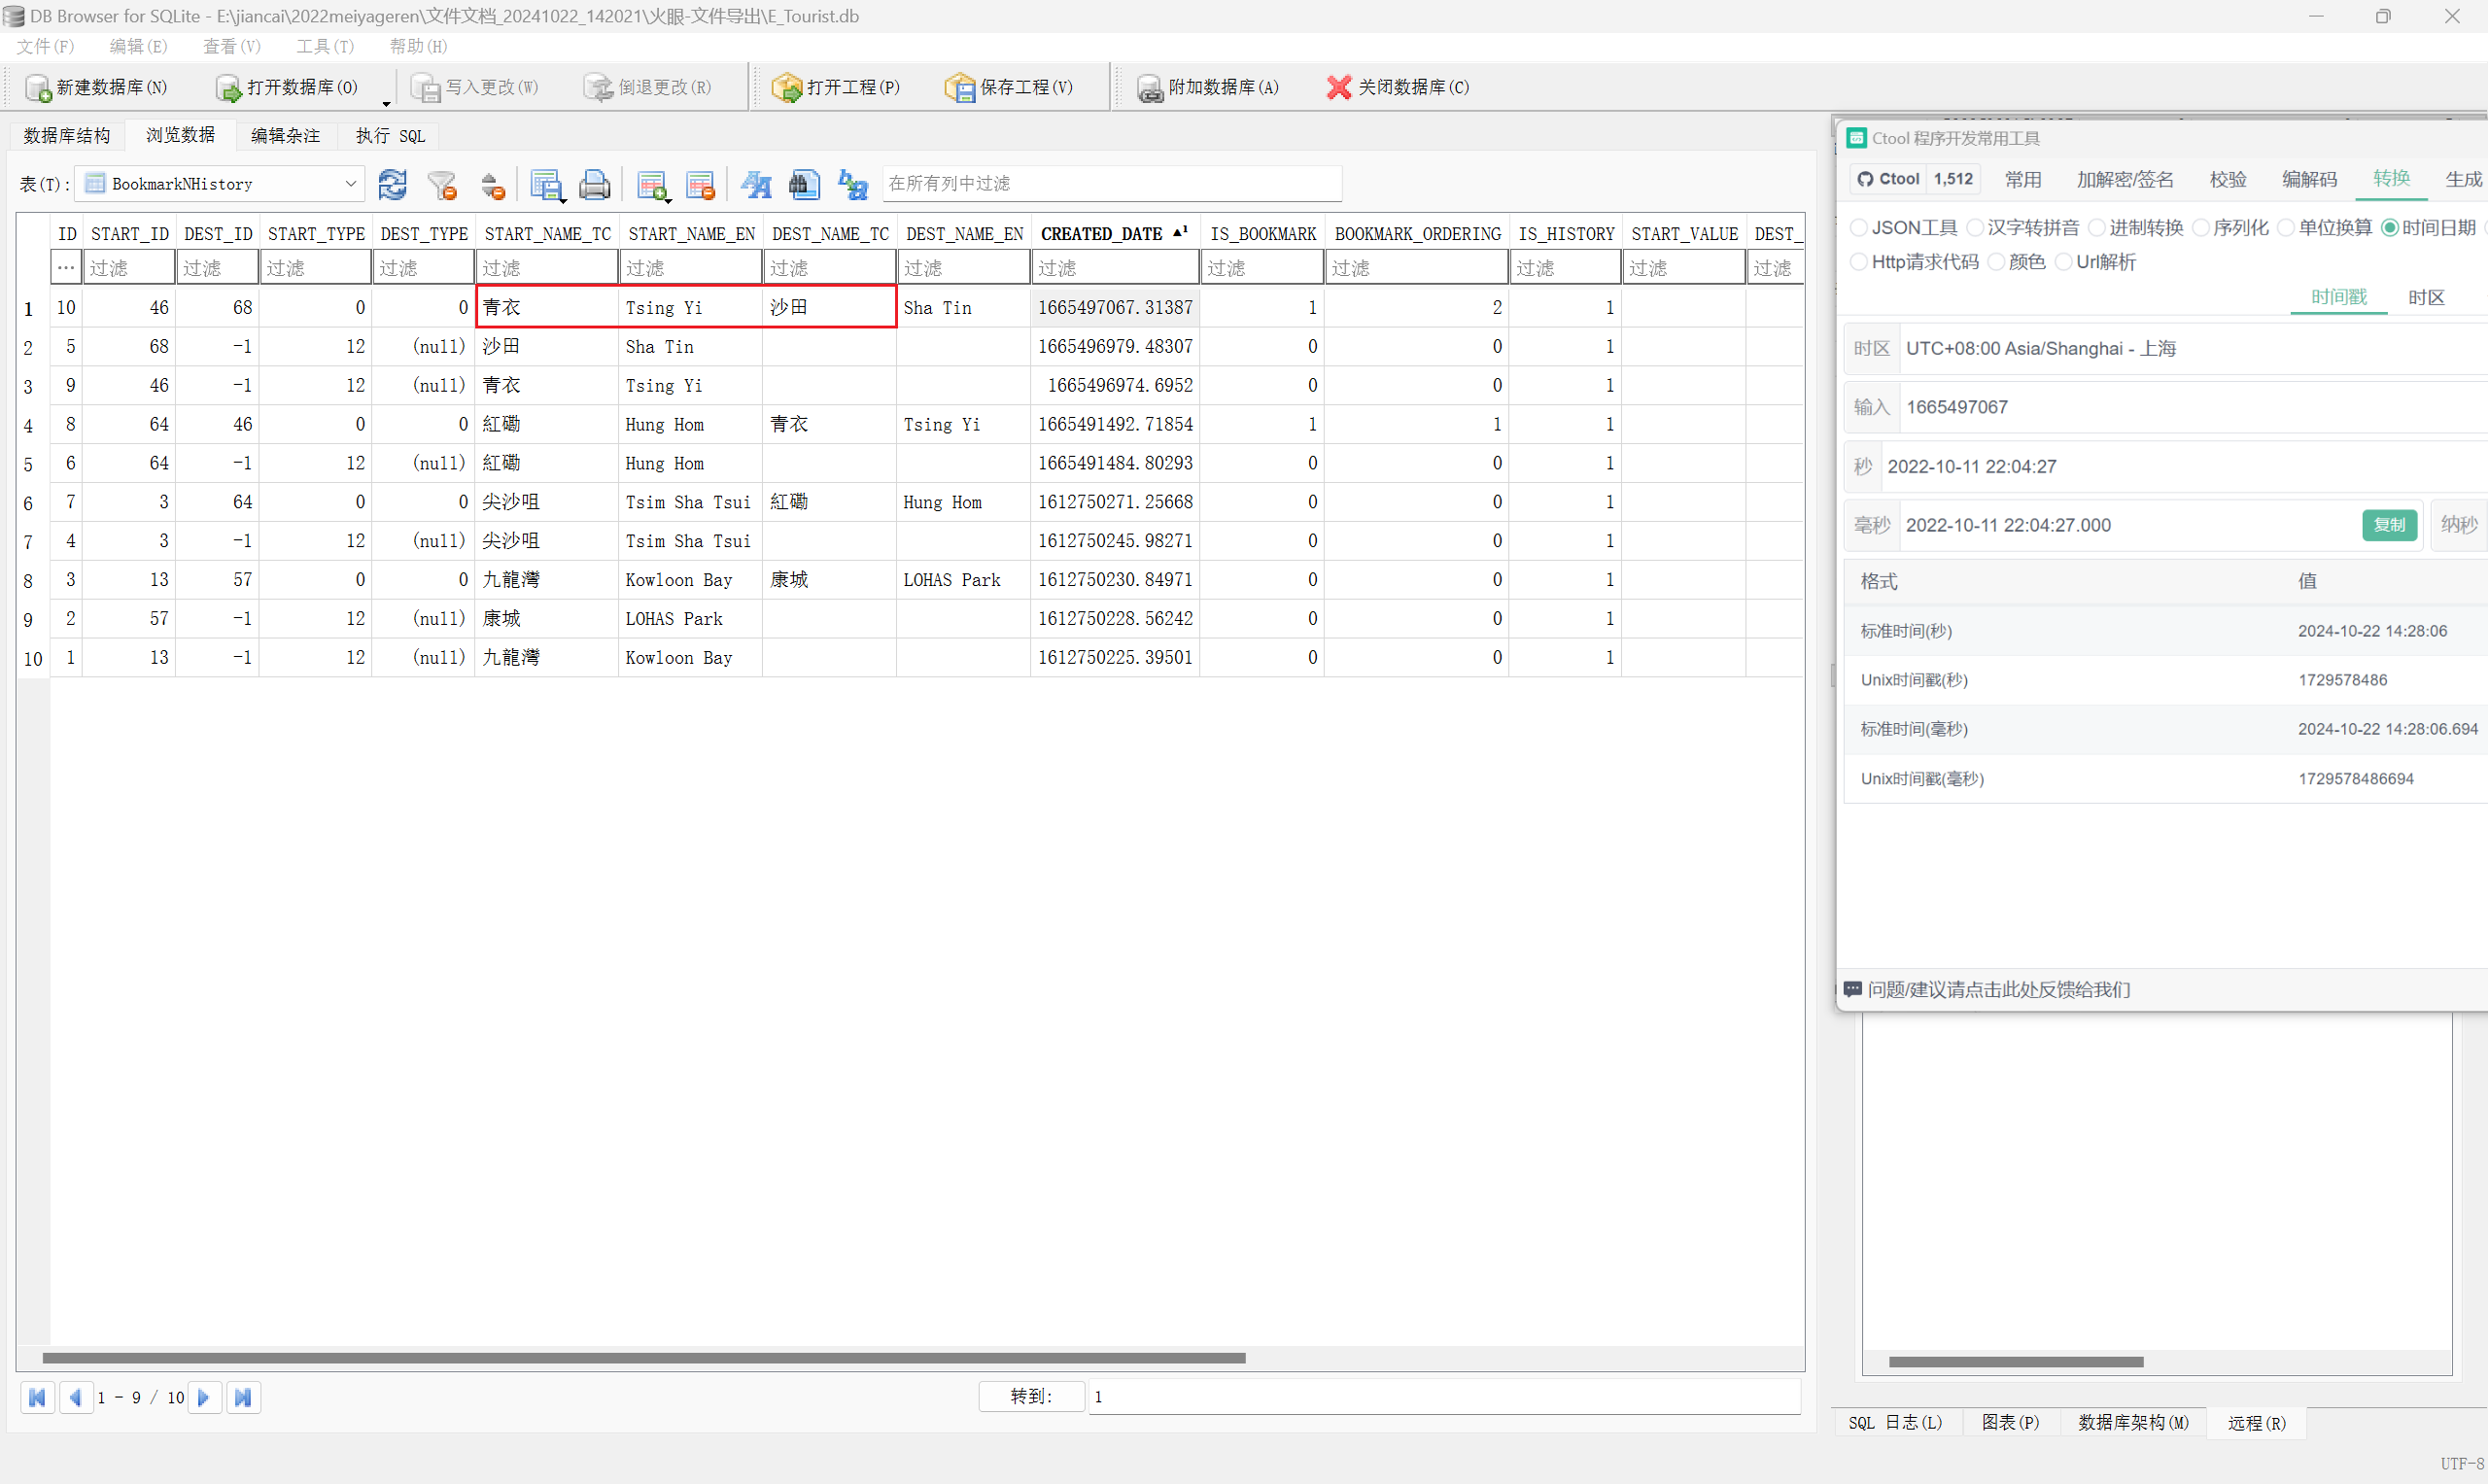Image resolution: width=2488 pixels, height=1484 pixels.
Task: Go to next page navigation button
Action: pos(204,1397)
